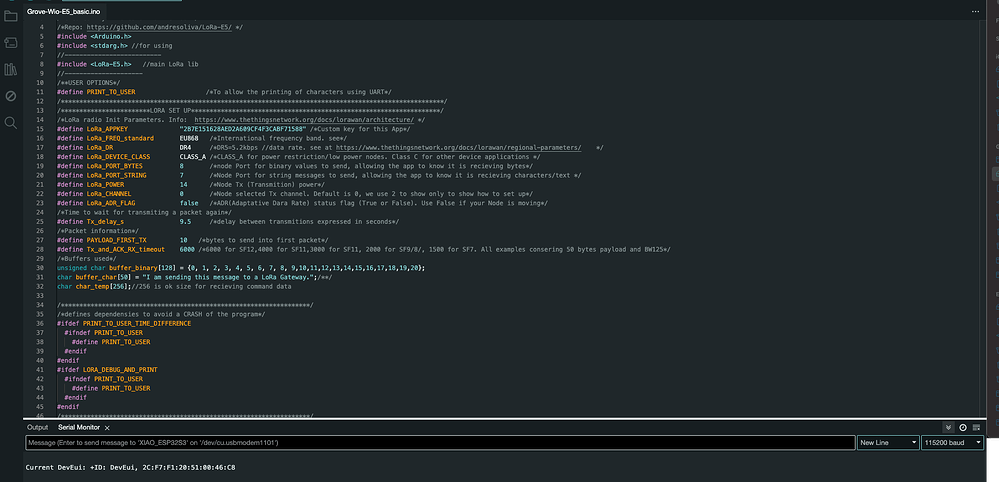Open the Boards Manager sidebar
Screen dimensions: 999x482
coord(10,43)
